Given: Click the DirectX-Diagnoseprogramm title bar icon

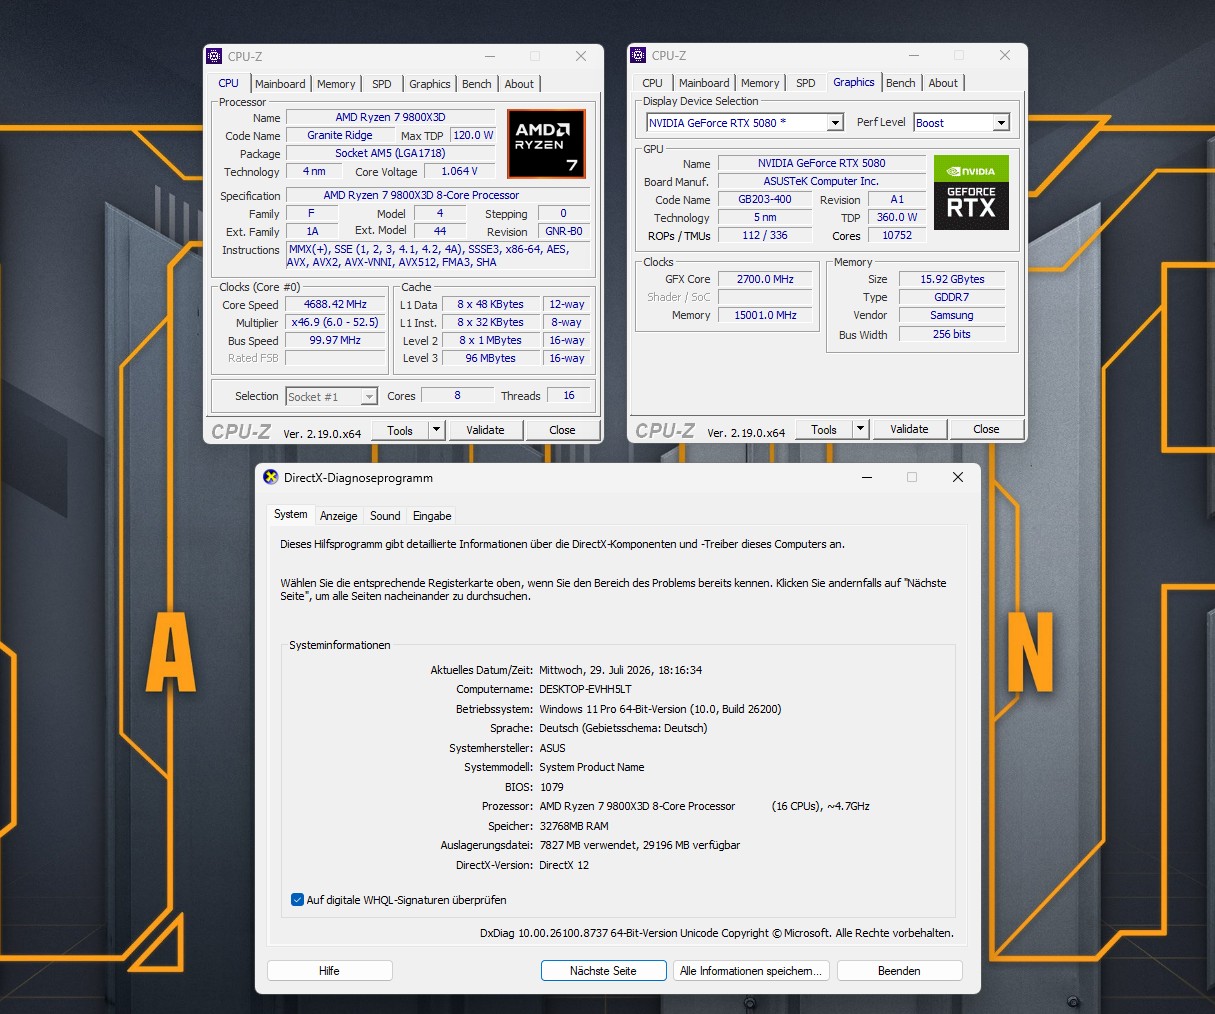Looking at the screenshot, I should click(271, 477).
